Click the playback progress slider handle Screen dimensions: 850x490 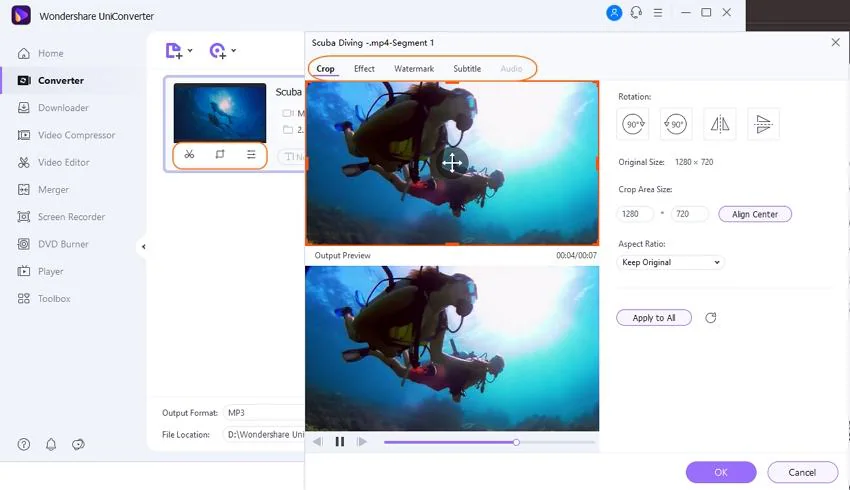pos(516,442)
